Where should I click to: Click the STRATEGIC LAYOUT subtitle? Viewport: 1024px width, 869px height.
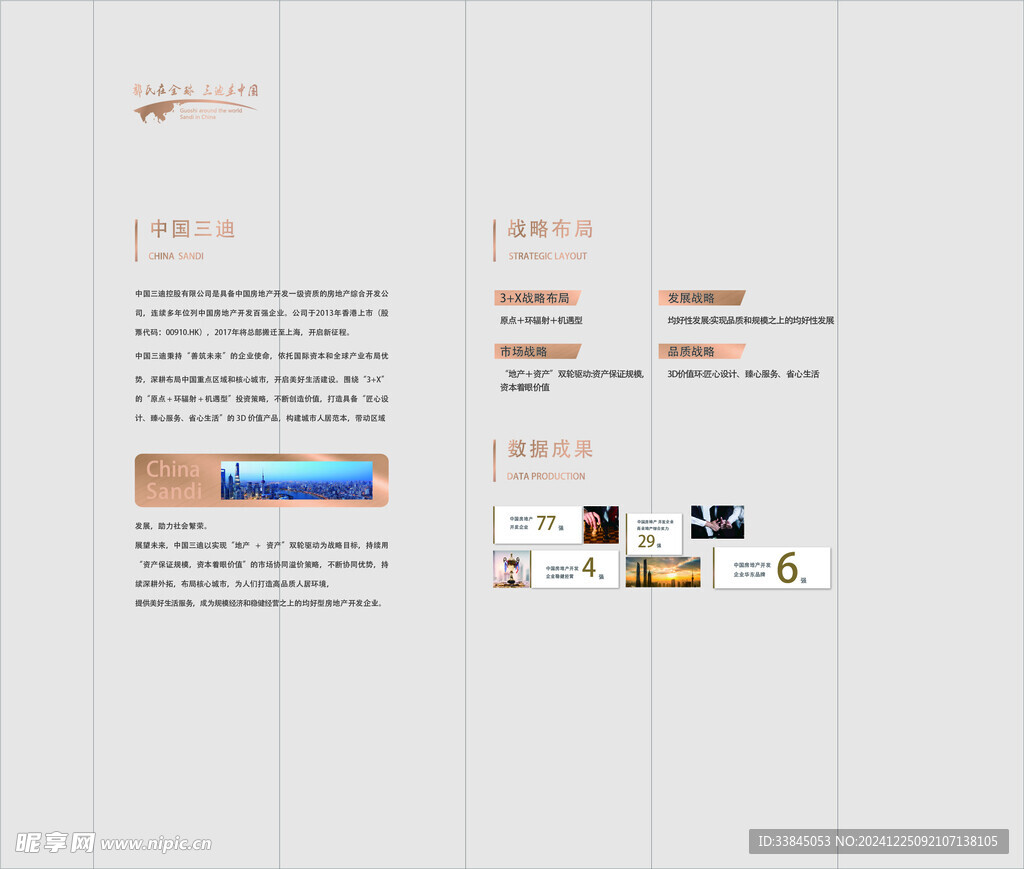(x=548, y=256)
